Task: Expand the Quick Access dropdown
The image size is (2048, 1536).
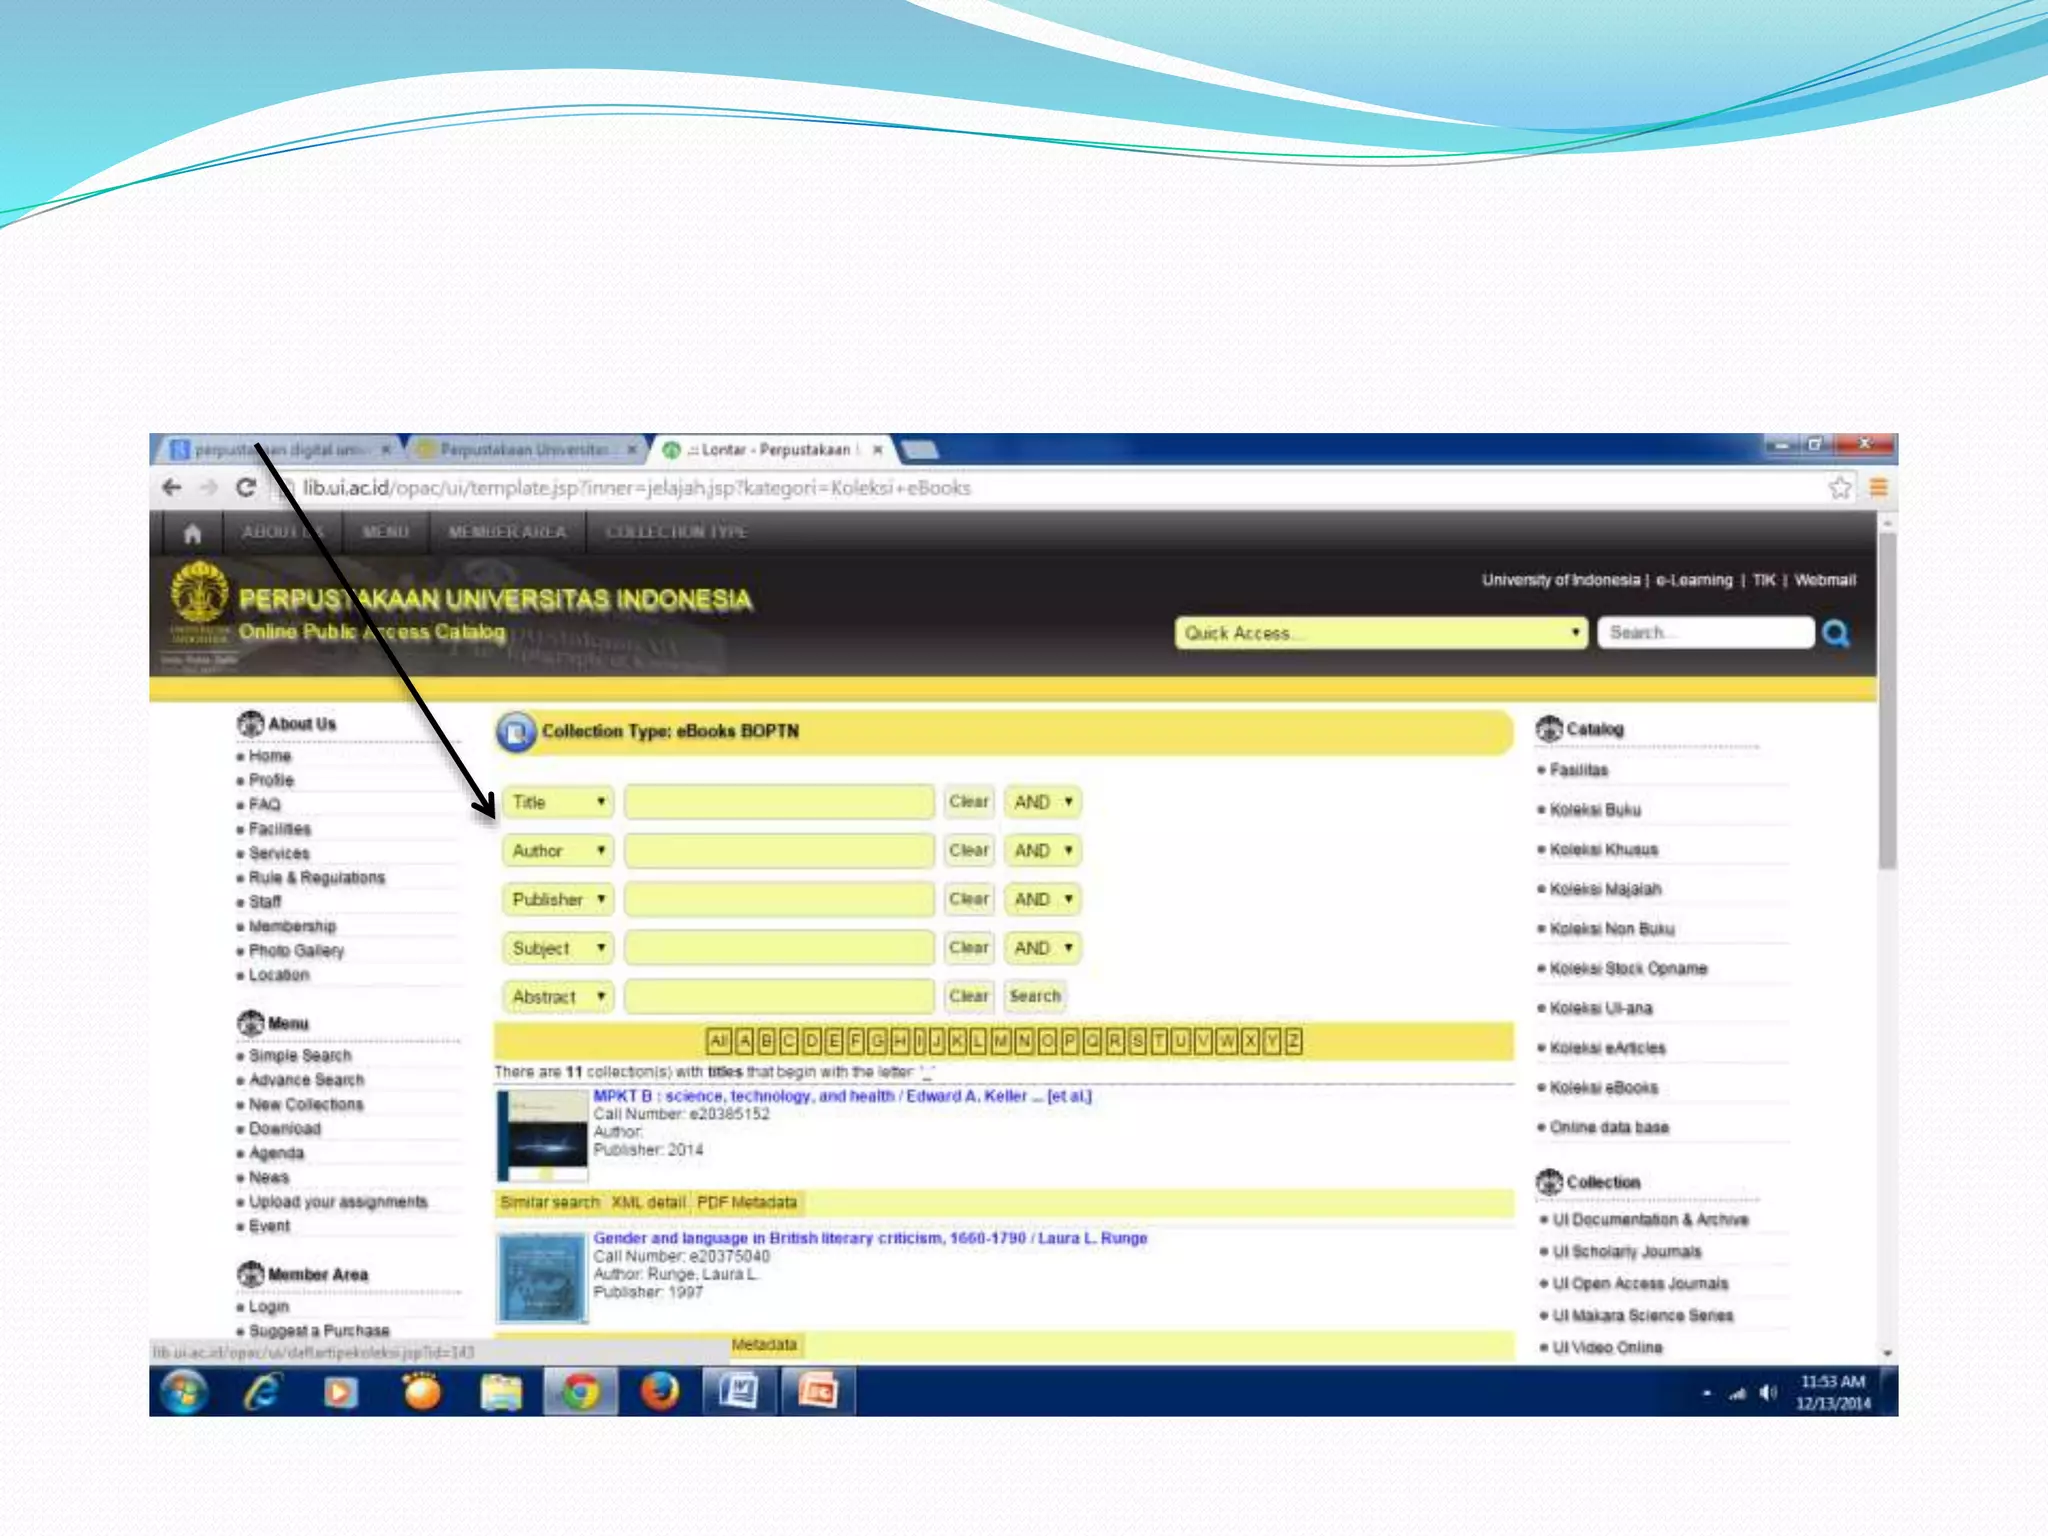Action: point(1380,634)
